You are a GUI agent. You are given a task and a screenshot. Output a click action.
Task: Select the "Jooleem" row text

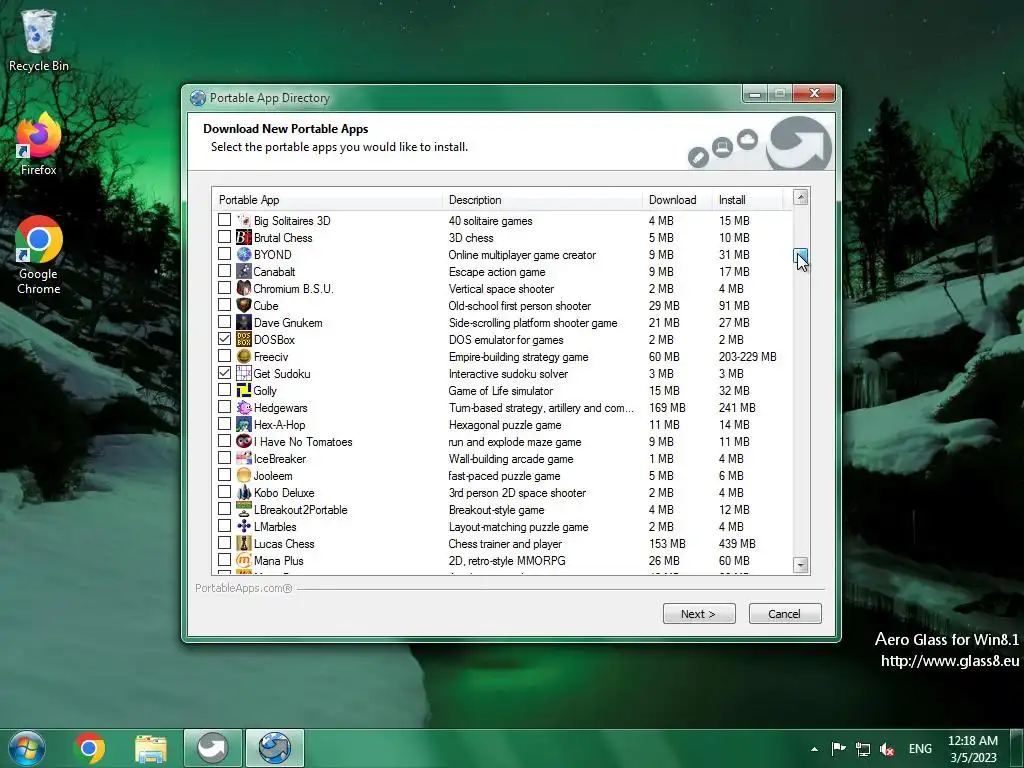click(273, 475)
